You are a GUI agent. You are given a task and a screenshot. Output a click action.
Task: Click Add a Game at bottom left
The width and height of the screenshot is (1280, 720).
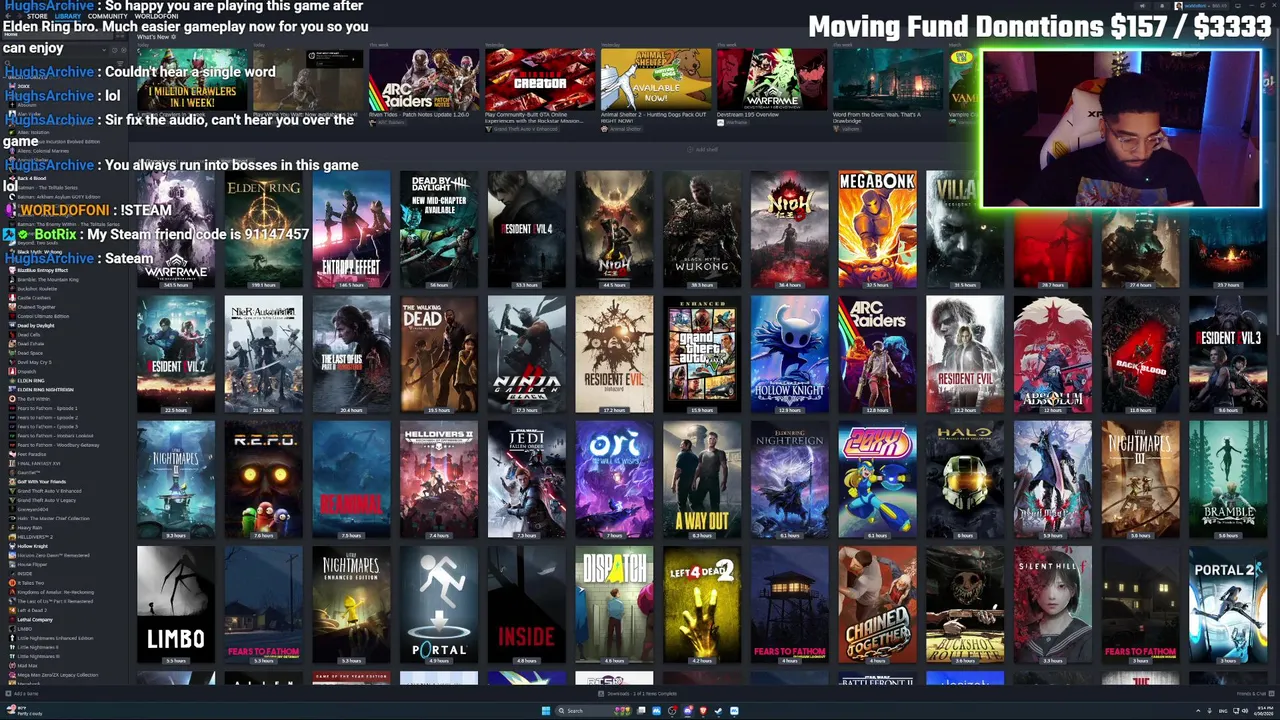[x=21, y=693]
